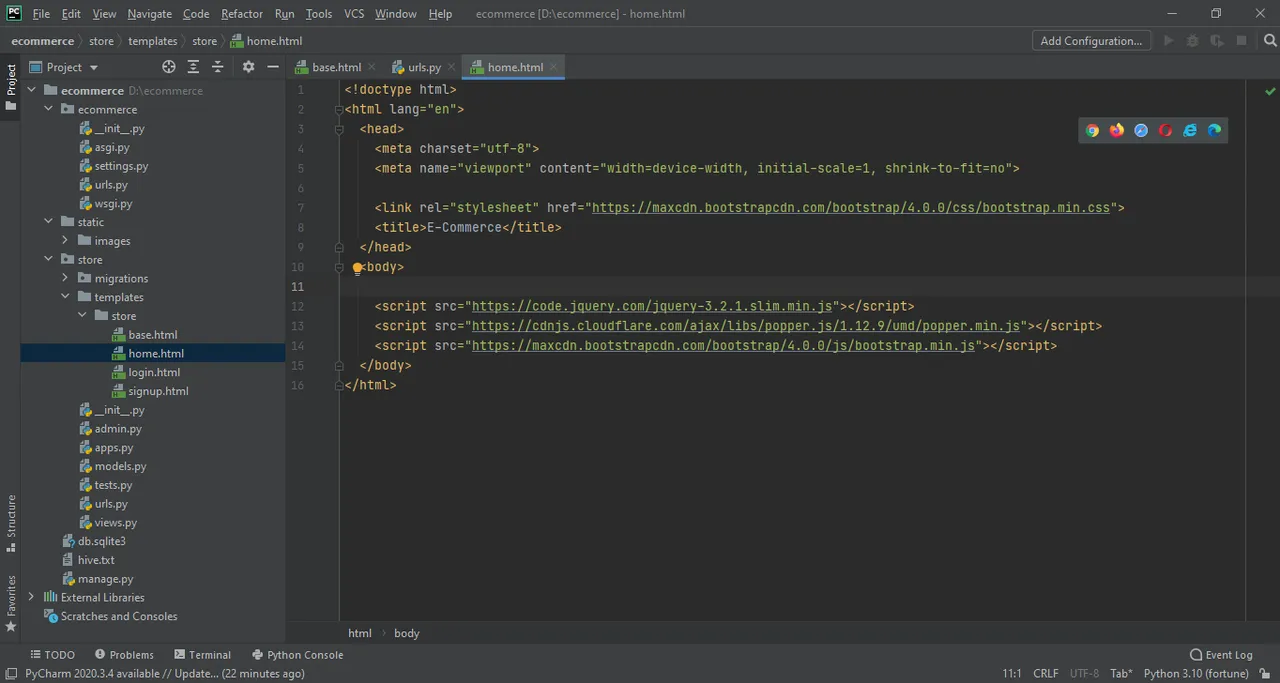Open the Refactor menu
1280x683 pixels.
coord(242,14)
